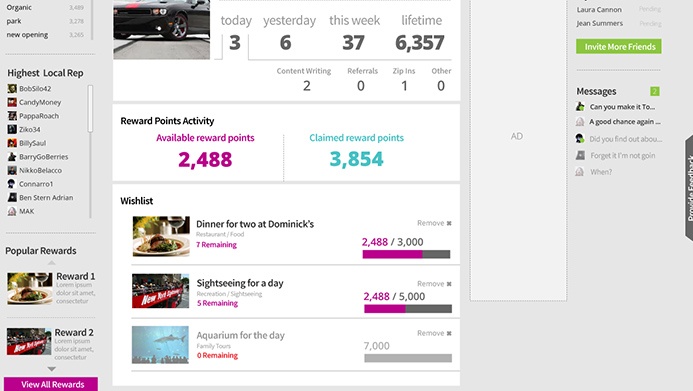Open the Provide Feedback side tab
The image size is (693, 391).
click(689, 188)
